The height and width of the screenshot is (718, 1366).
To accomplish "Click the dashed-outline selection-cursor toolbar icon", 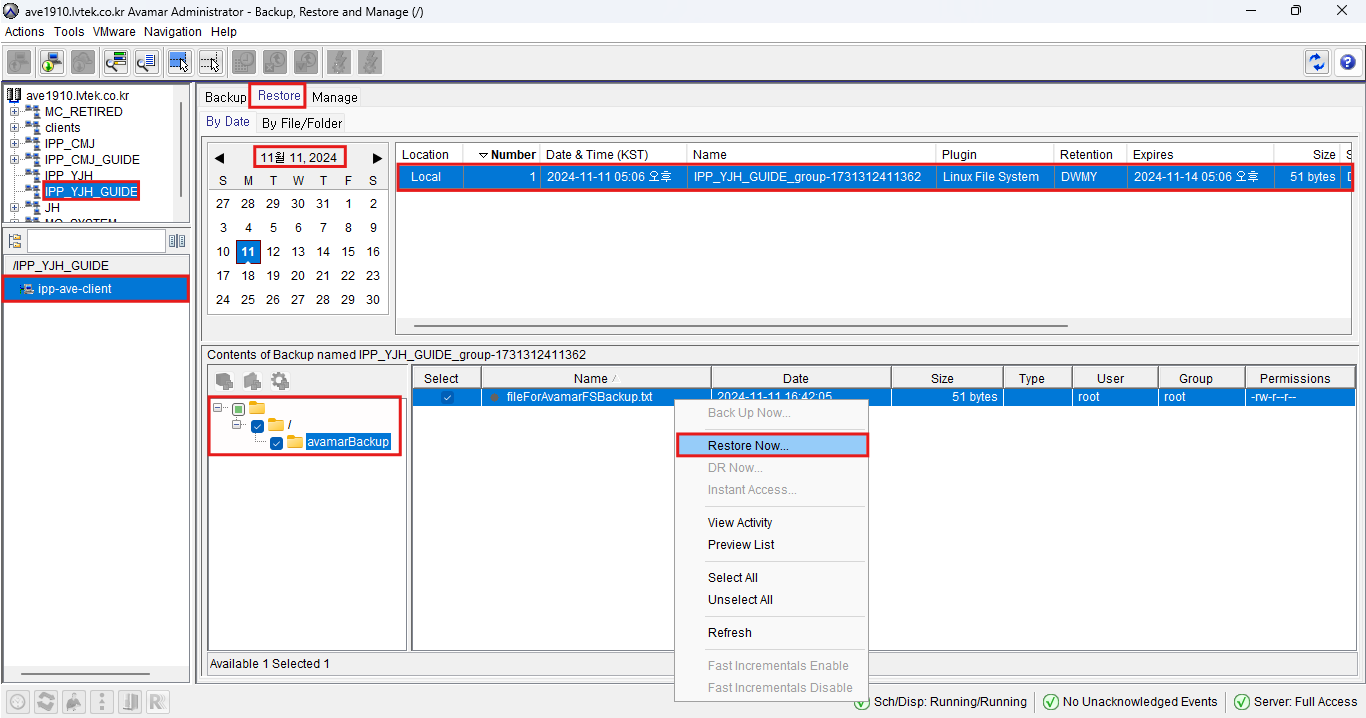I will 210,62.
